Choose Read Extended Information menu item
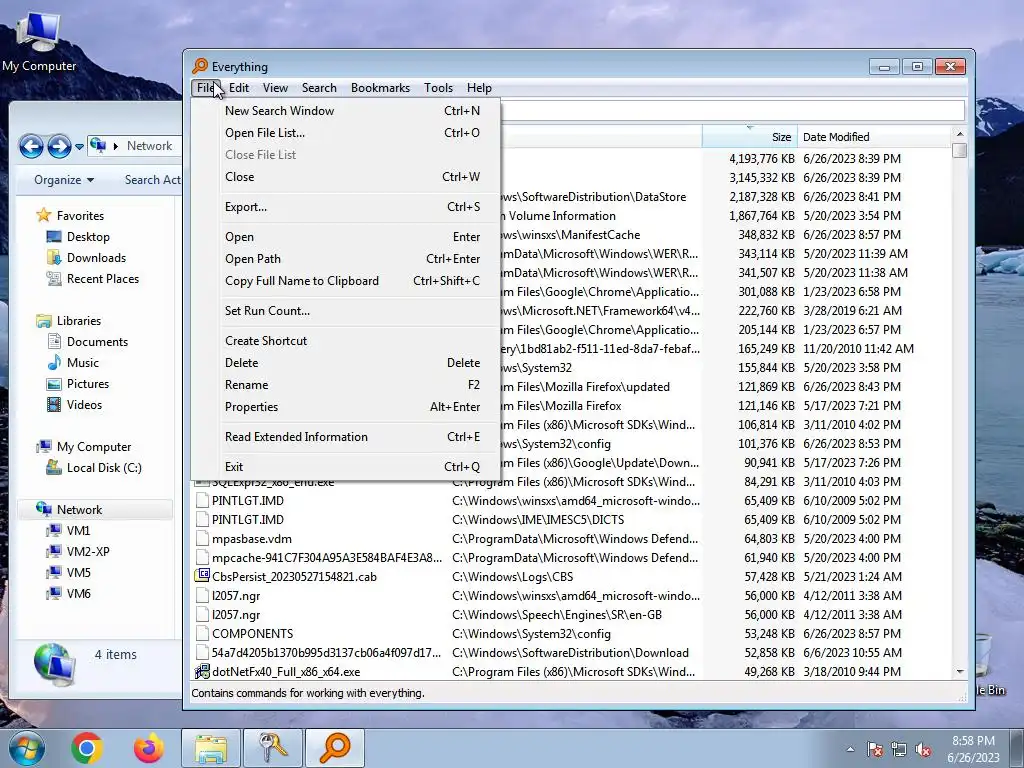The image size is (1024, 768). [x=346, y=437]
